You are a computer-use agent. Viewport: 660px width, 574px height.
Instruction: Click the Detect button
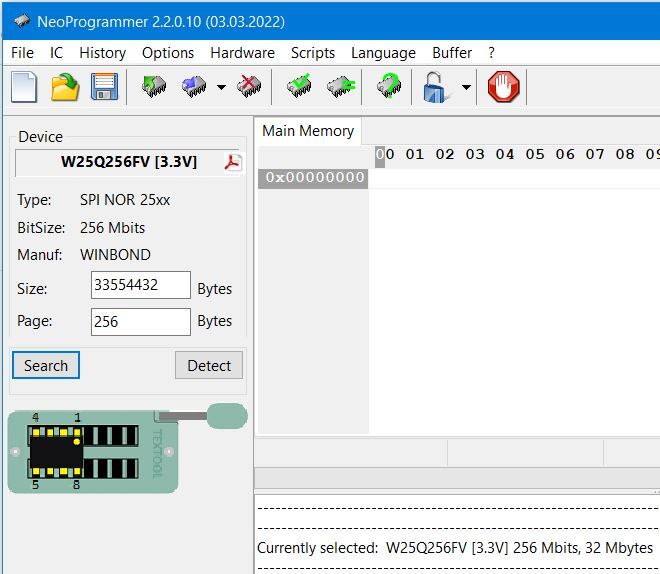click(x=209, y=365)
